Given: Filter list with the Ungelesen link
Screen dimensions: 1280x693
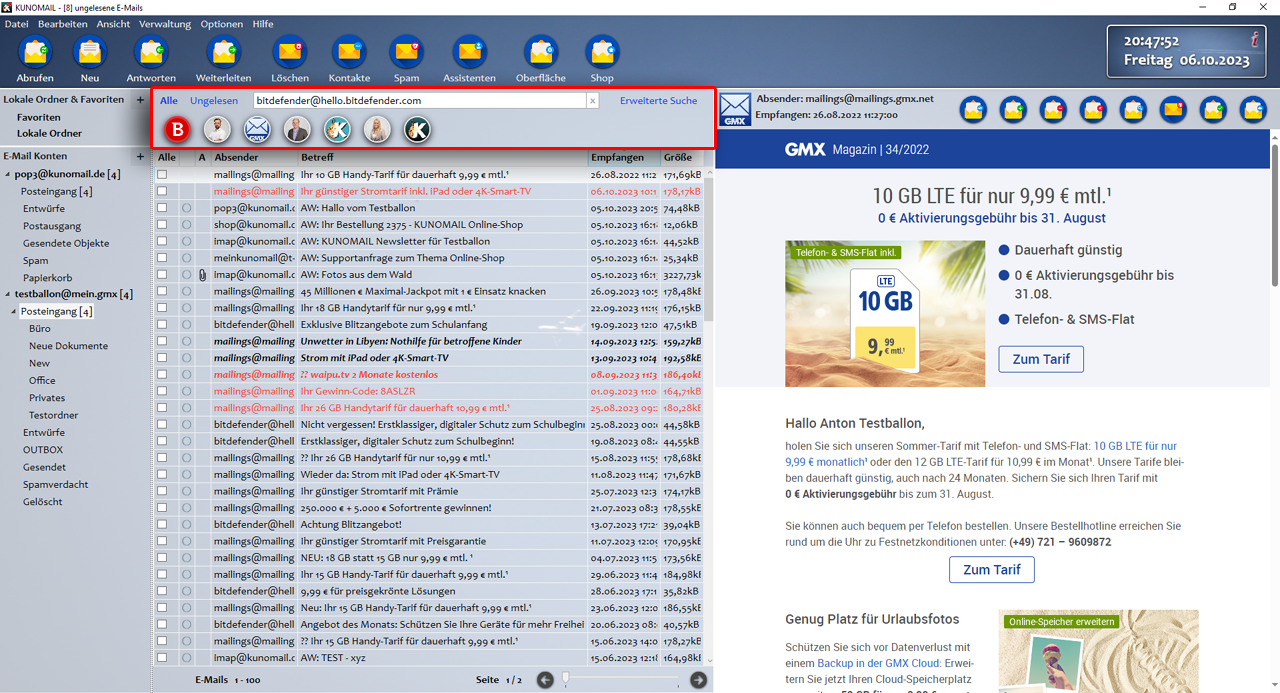Looking at the screenshot, I should coord(214,100).
